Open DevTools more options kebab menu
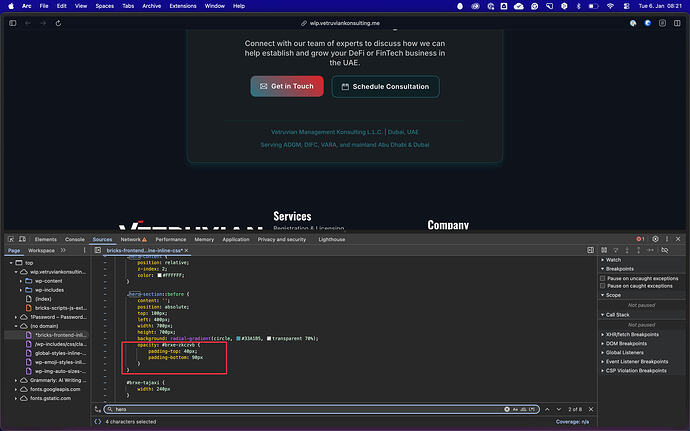Image resolution: width=690 pixels, height=431 pixels. (x=667, y=239)
